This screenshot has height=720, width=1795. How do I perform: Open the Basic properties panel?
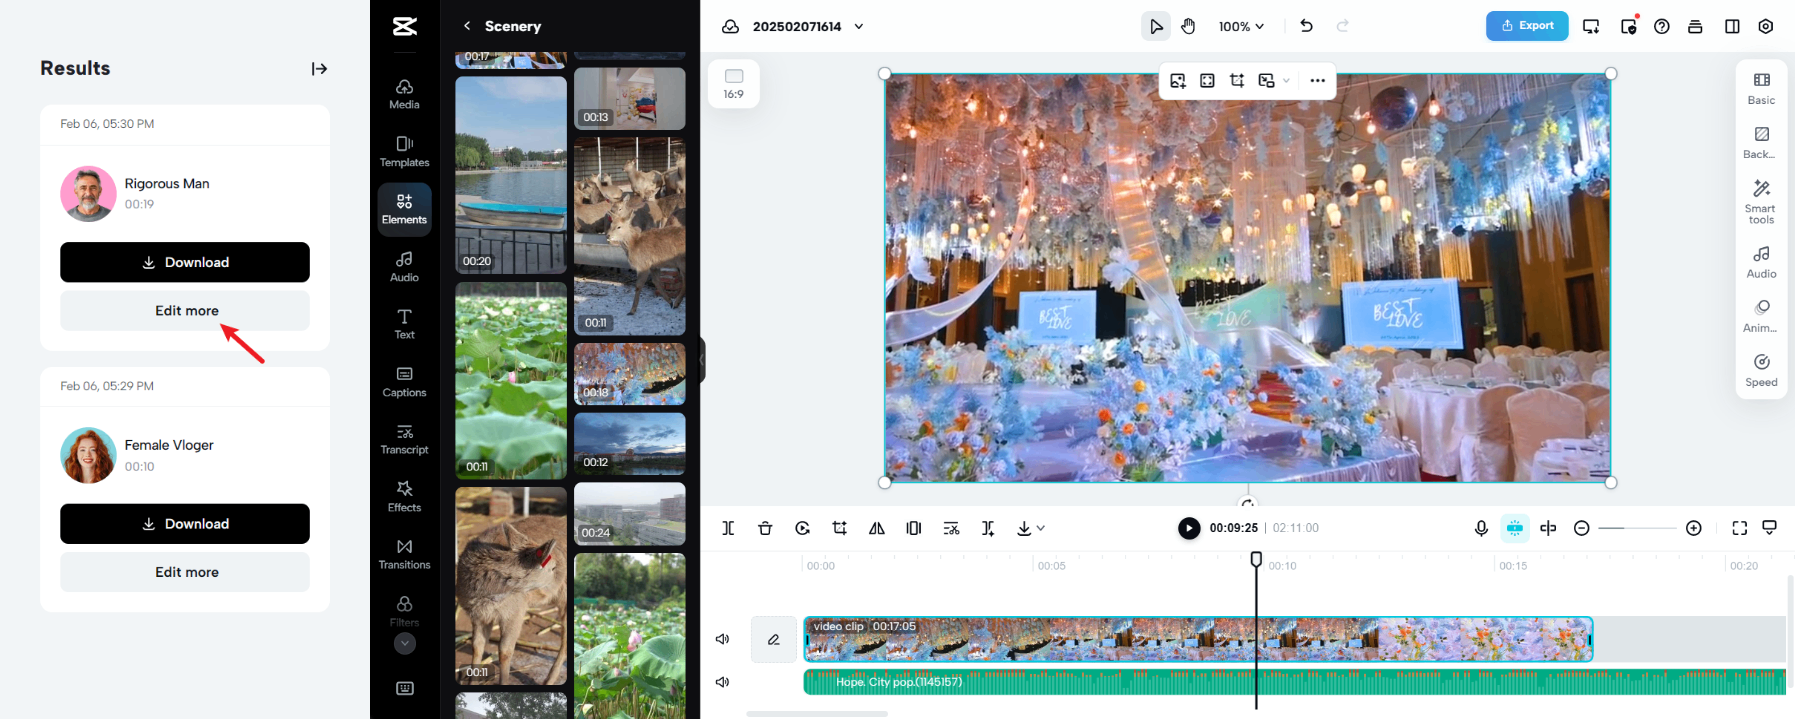pyautogui.click(x=1761, y=88)
